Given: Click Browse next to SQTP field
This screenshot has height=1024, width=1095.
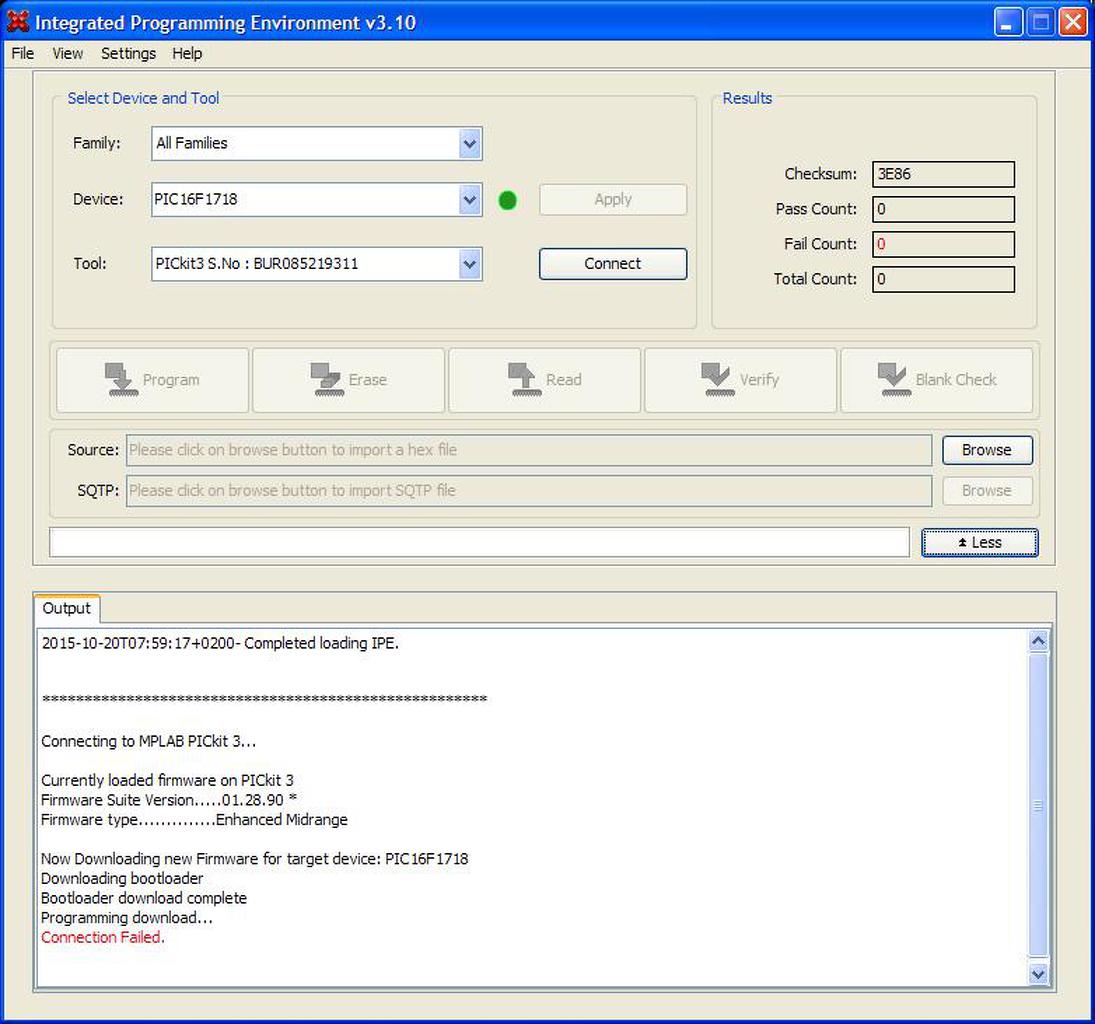Looking at the screenshot, I should pyautogui.click(x=987, y=490).
